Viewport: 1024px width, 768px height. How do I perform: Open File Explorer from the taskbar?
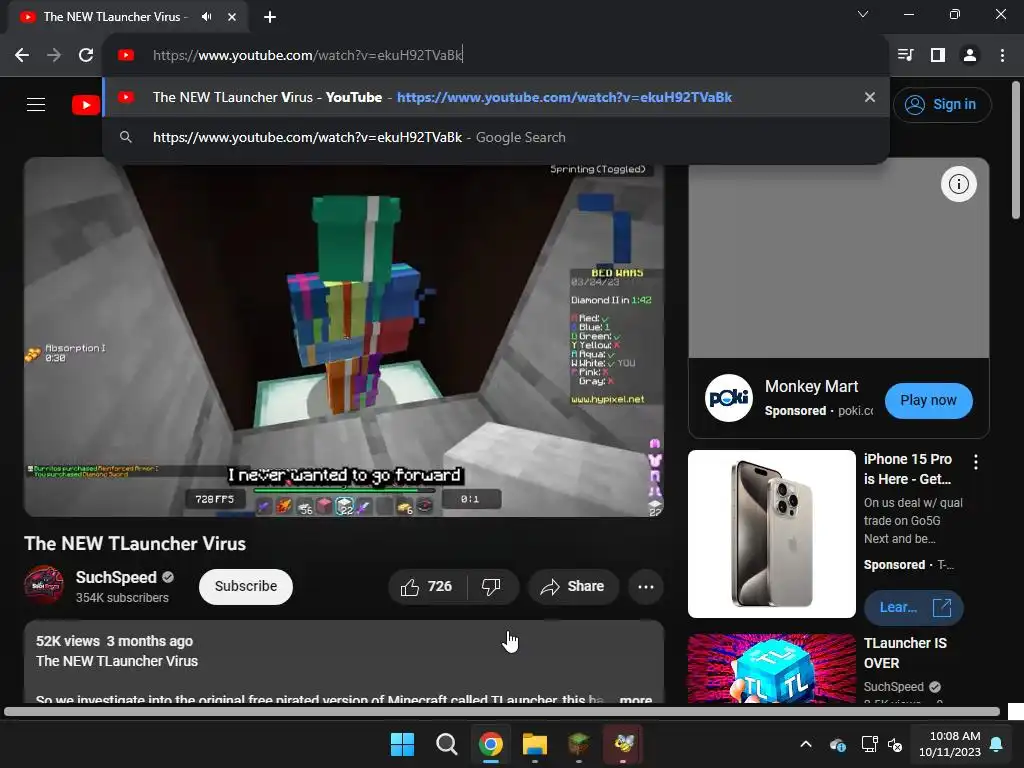point(534,744)
